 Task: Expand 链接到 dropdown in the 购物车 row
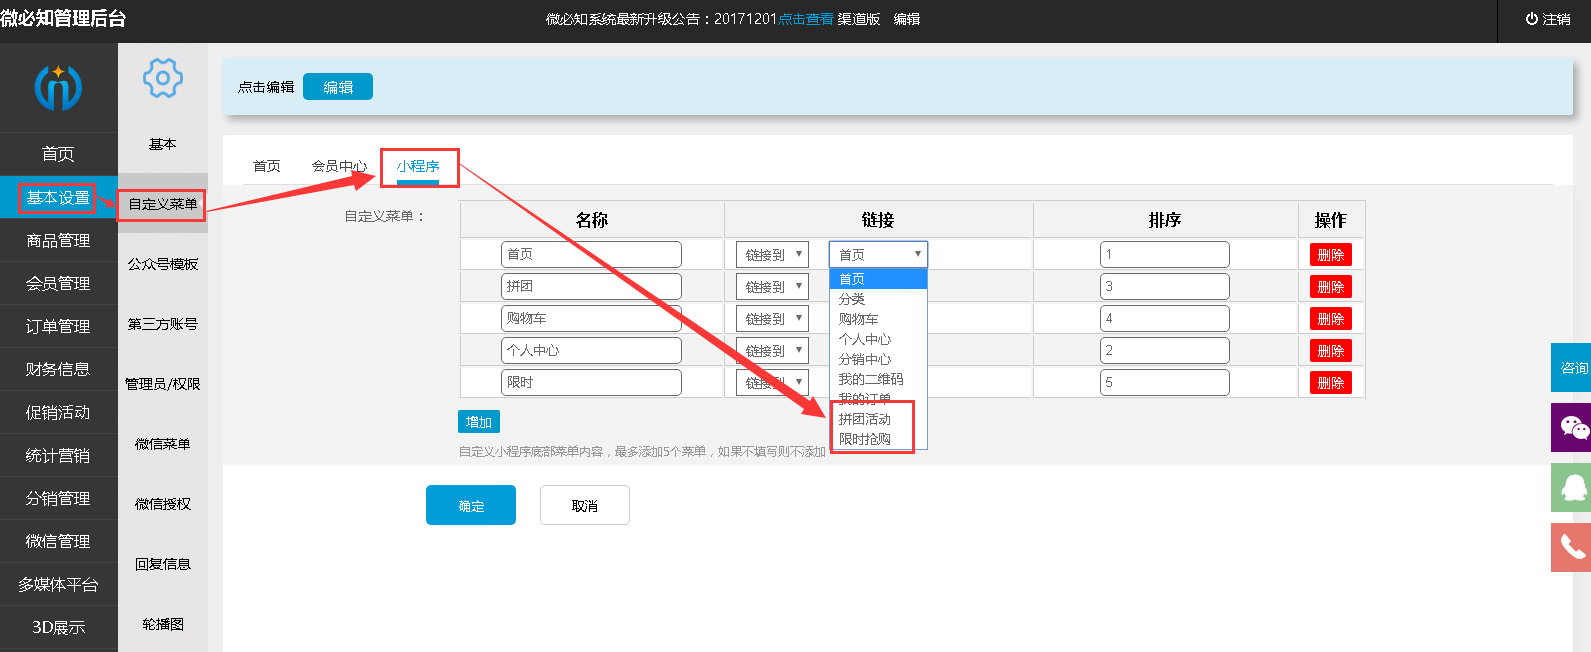click(x=772, y=319)
